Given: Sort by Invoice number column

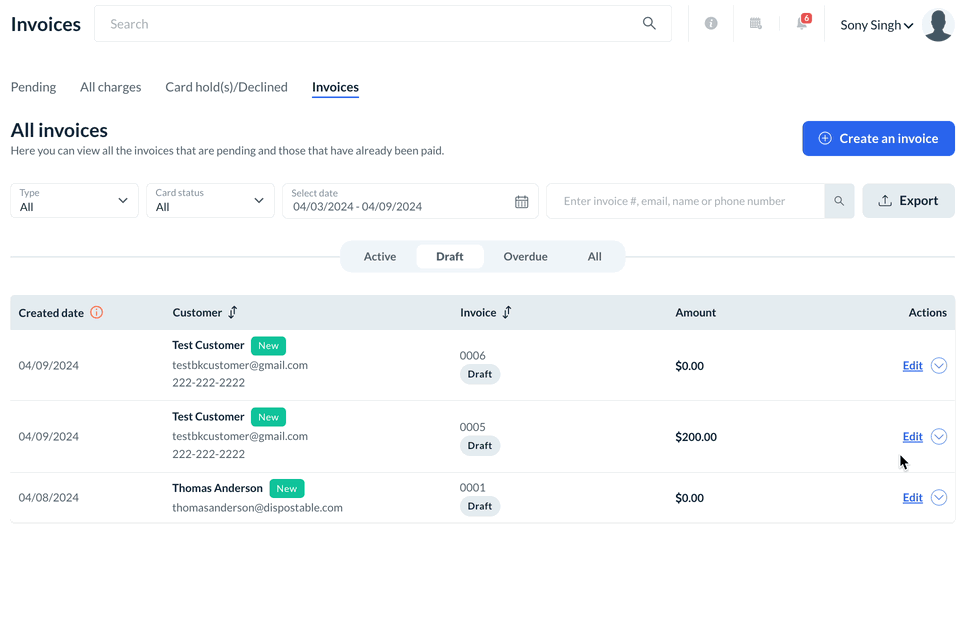Looking at the screenshot, I should [x=507, y=312].
